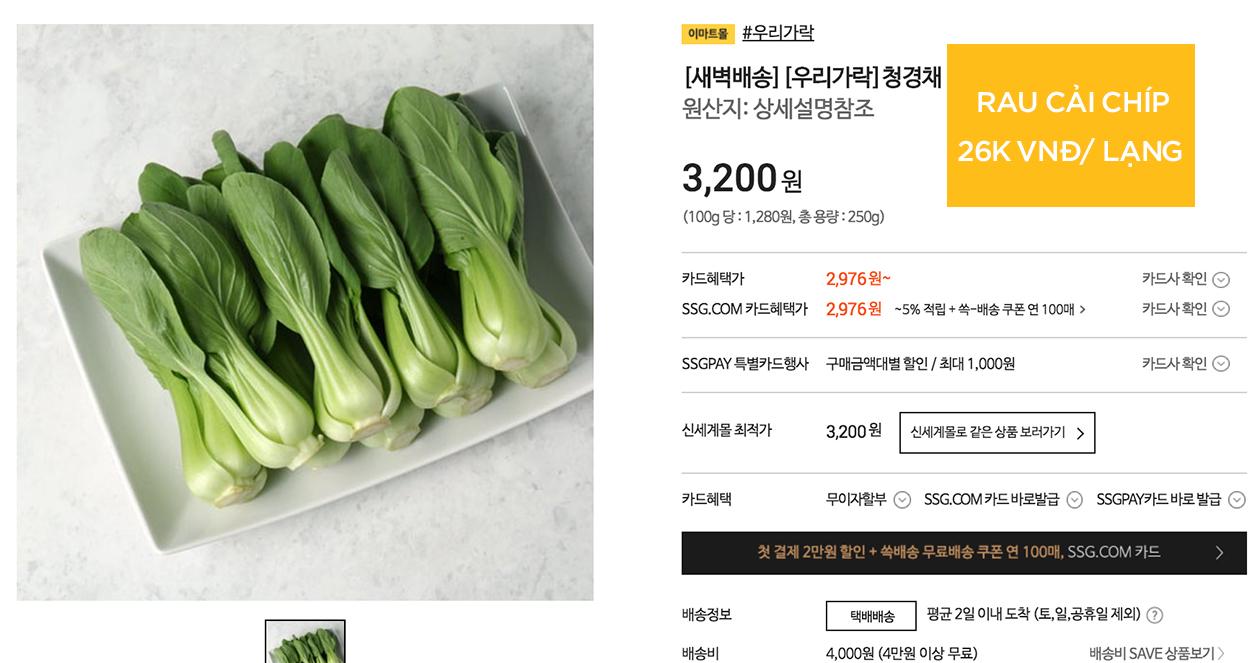Open the 배송비 SAVE 상품보기 link
This screenshot has width=1258, height=663.
point(1156,653)
